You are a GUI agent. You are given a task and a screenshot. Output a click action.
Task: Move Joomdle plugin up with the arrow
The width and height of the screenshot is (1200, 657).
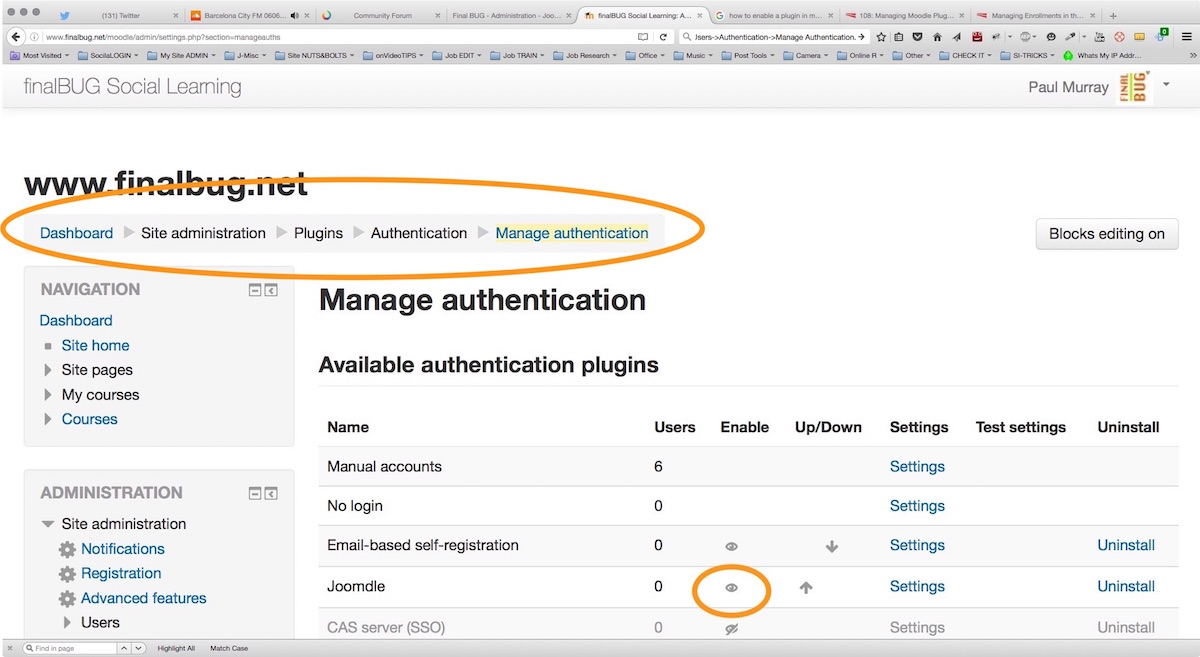tap(806, 588)
